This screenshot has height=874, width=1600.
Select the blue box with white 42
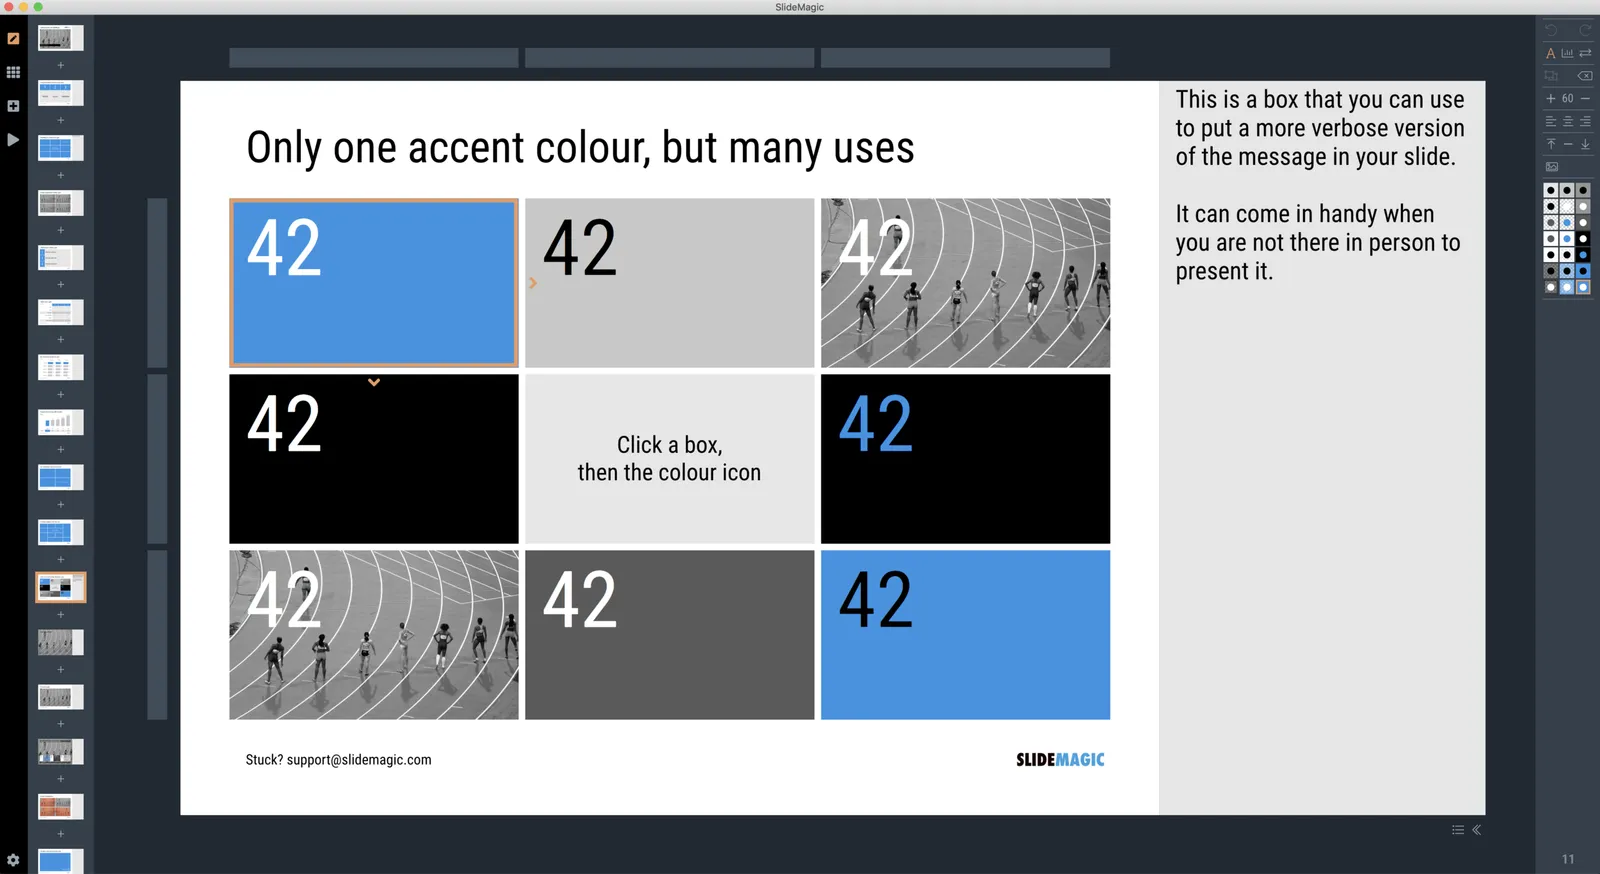tap(374, 283)
